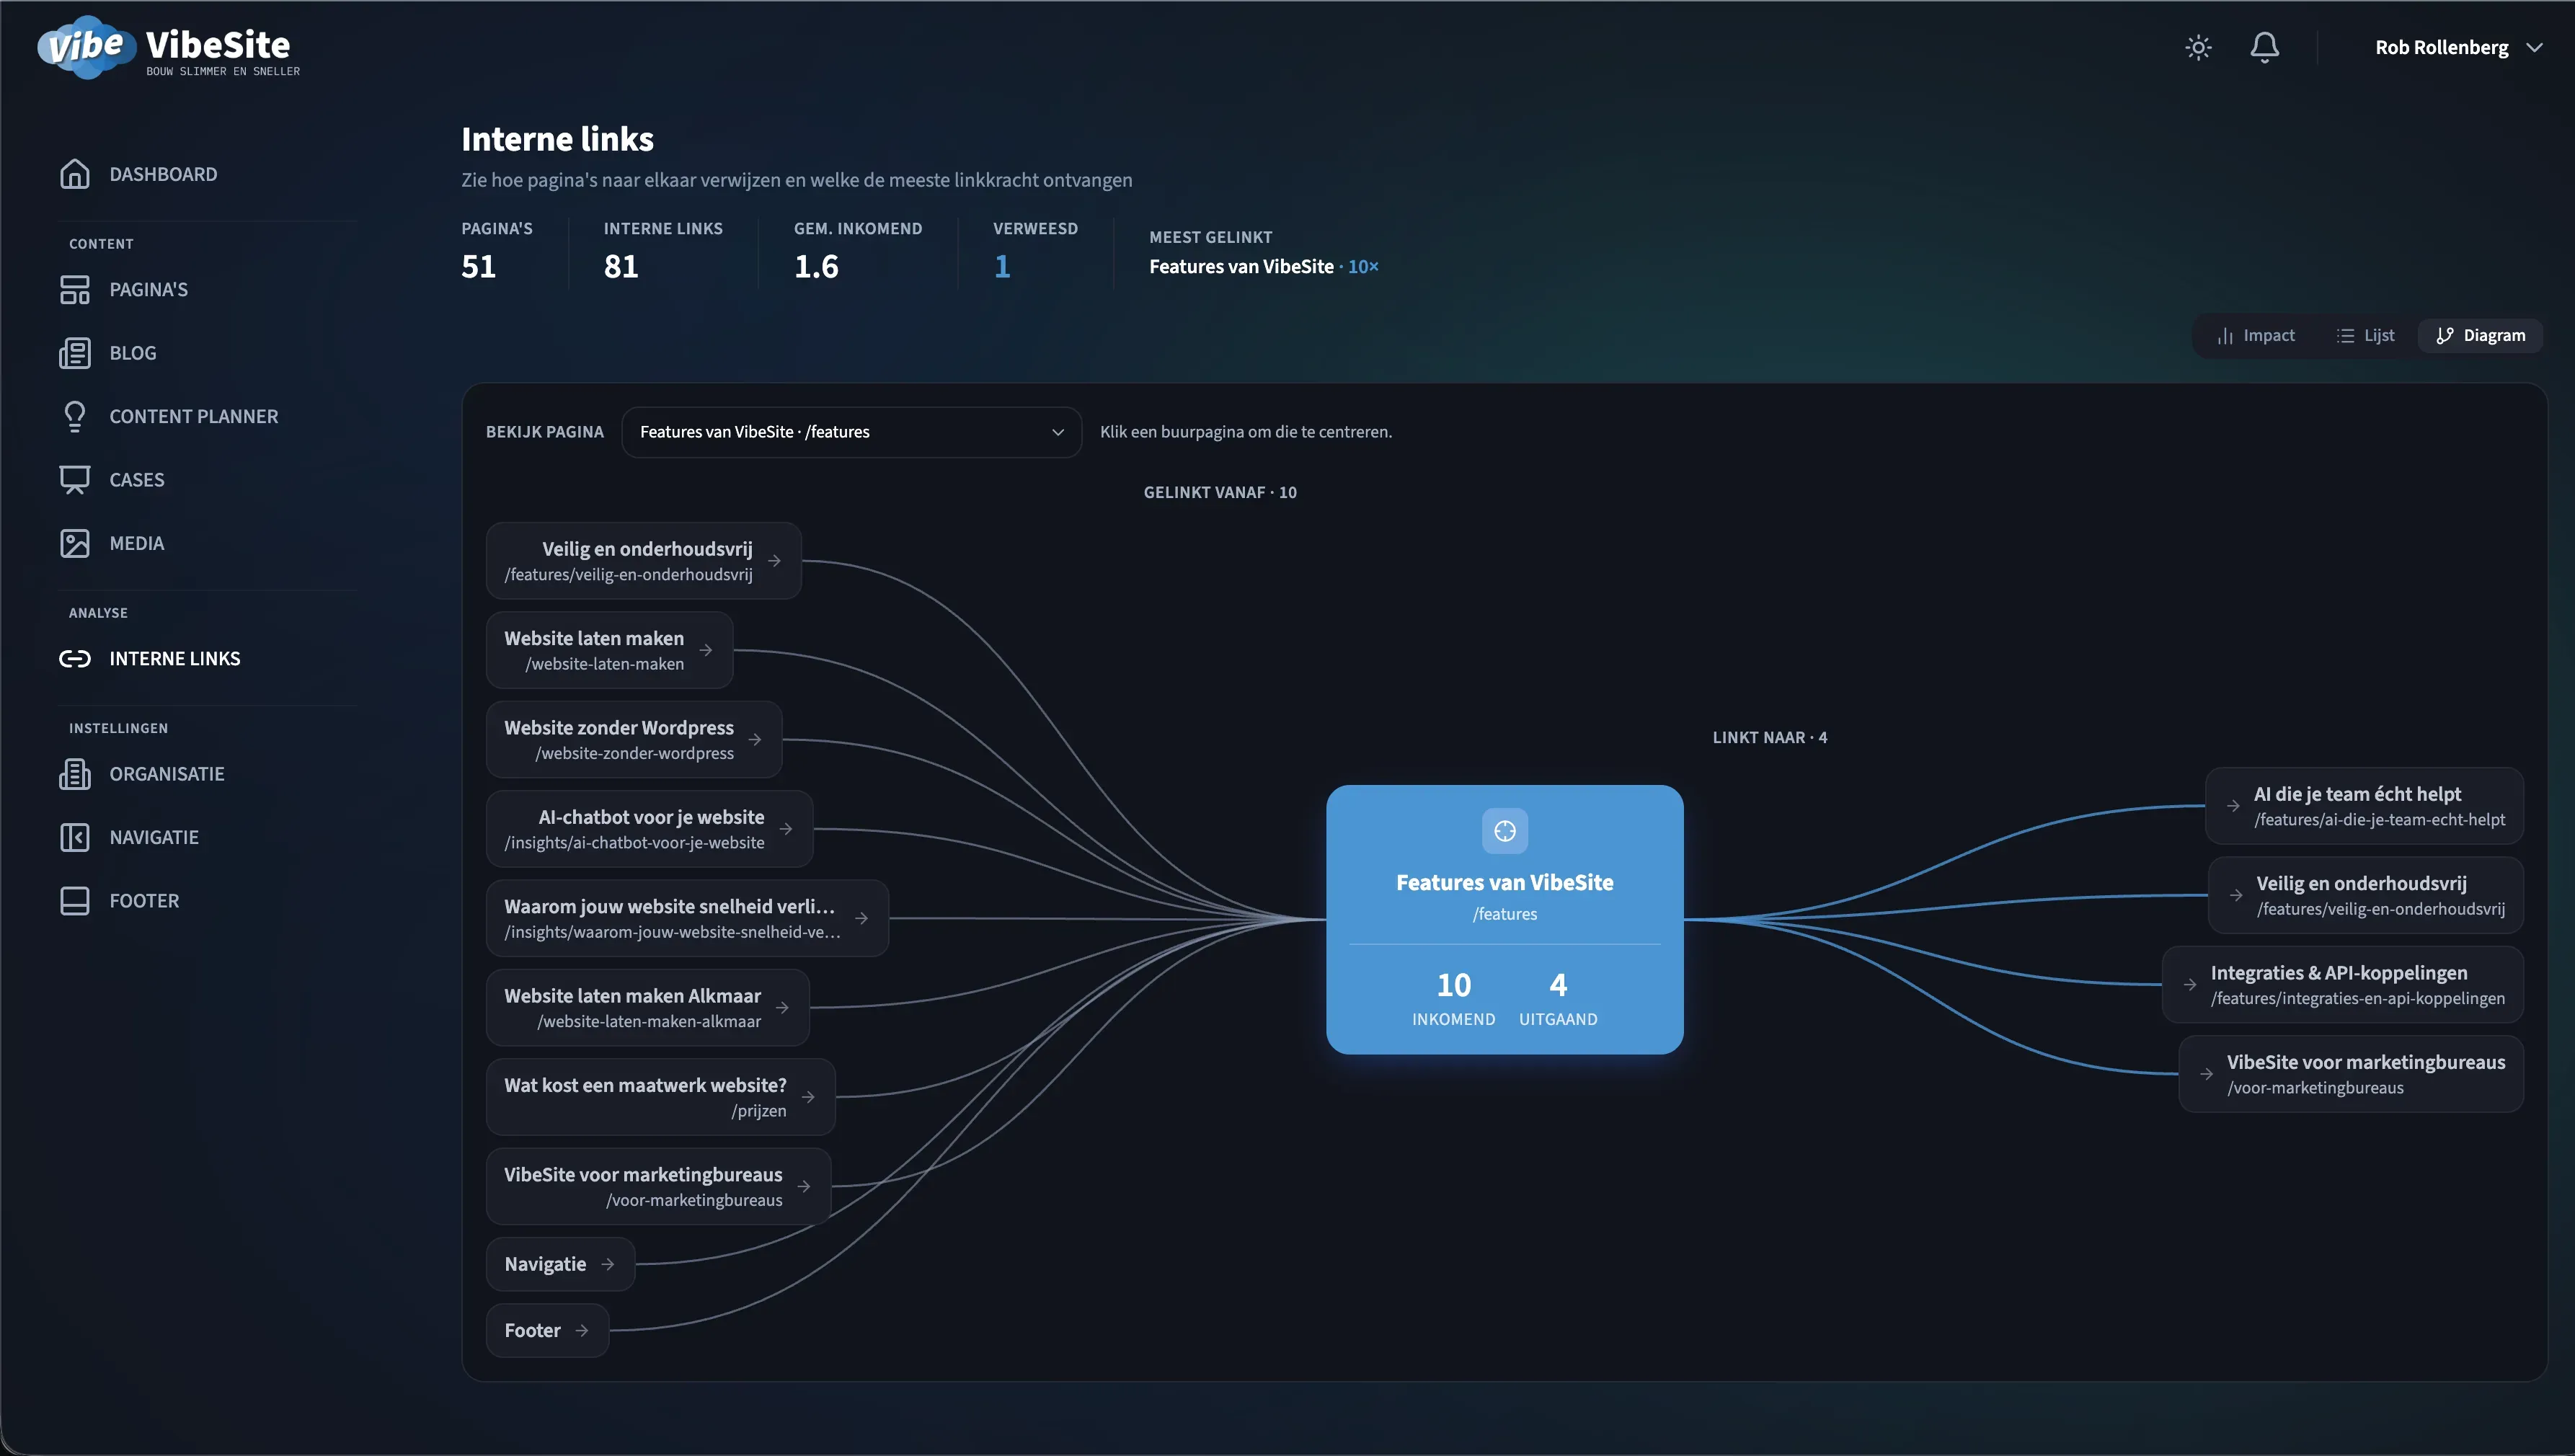Center the Website laten maken node
2575x1456 pixels.
click(x=609, y=650)
